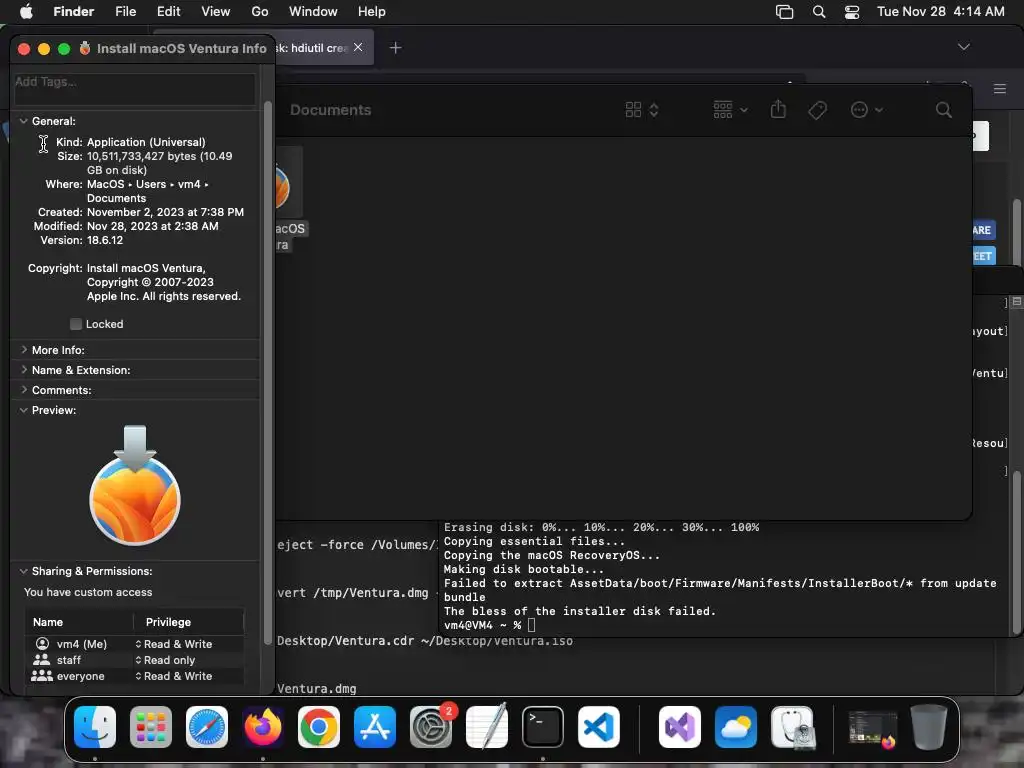Click the date and time in menu bar
This screenshot has height=768, width=1024.
(940, 11)
